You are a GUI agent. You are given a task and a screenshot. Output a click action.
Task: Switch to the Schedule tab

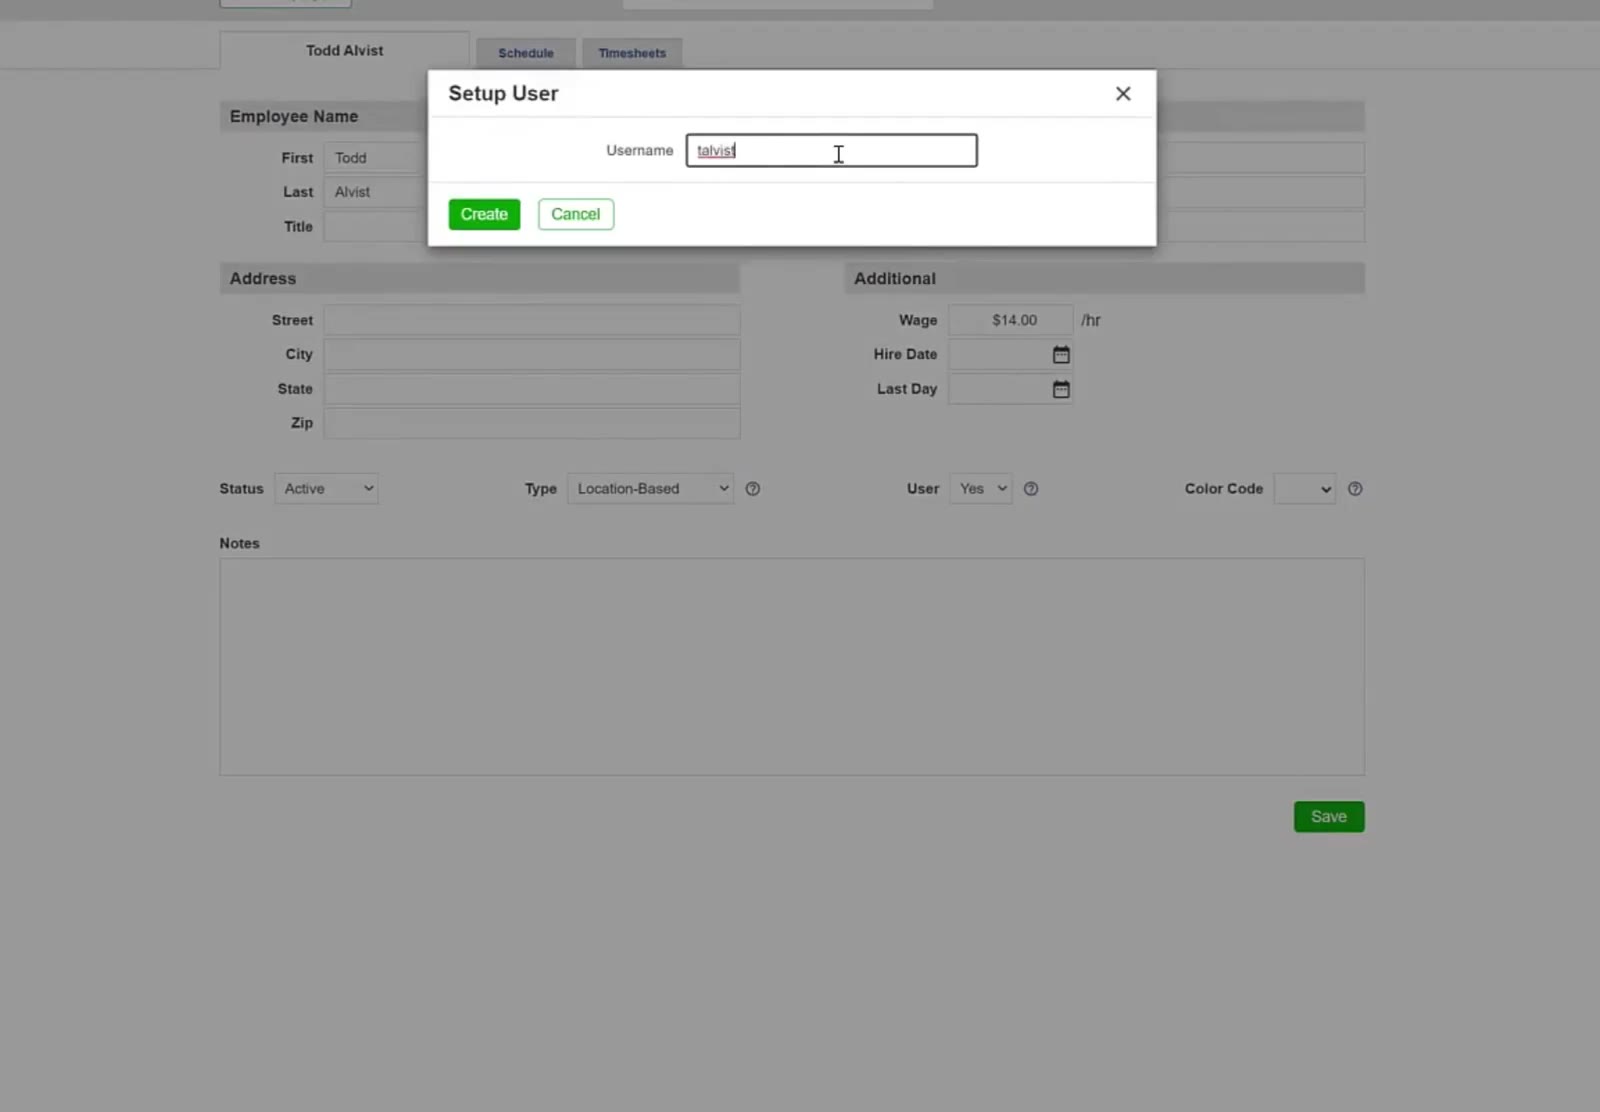point(526,53)
